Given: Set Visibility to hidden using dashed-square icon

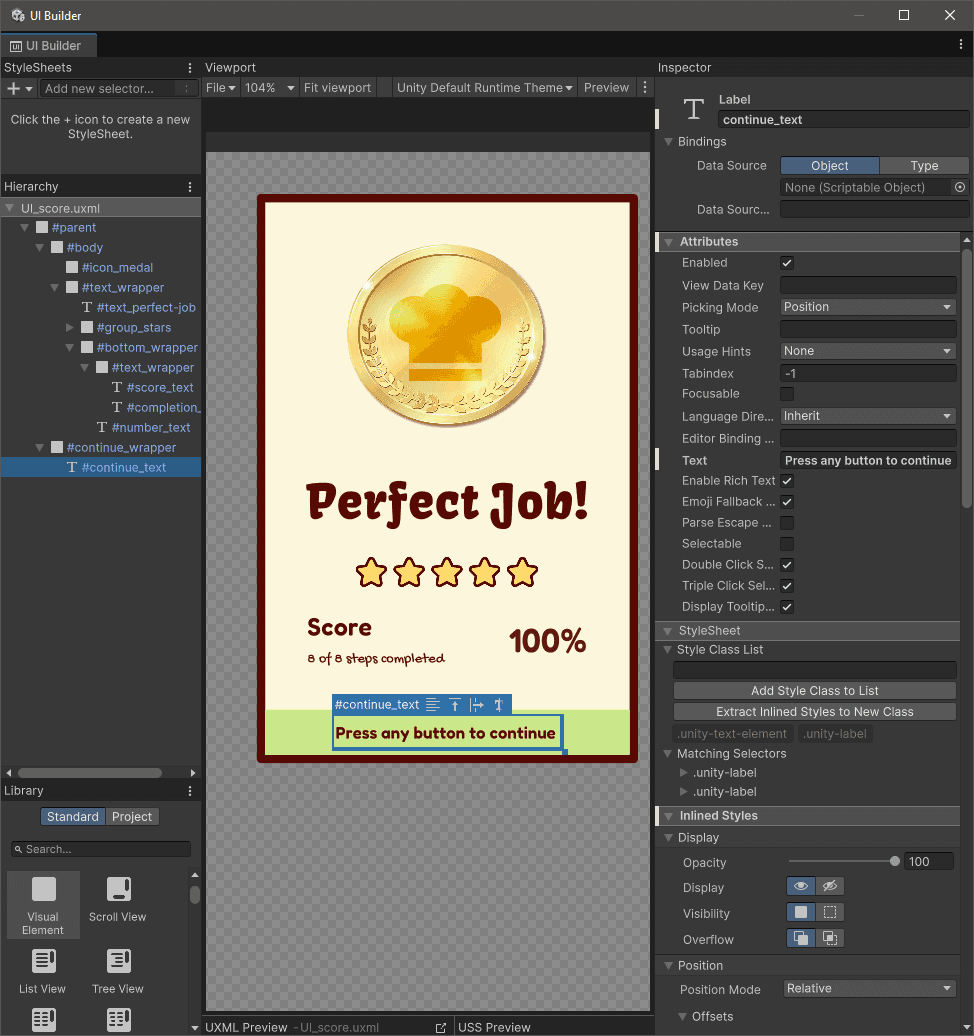Looking at the screenshot, I should tap(830, 913).
